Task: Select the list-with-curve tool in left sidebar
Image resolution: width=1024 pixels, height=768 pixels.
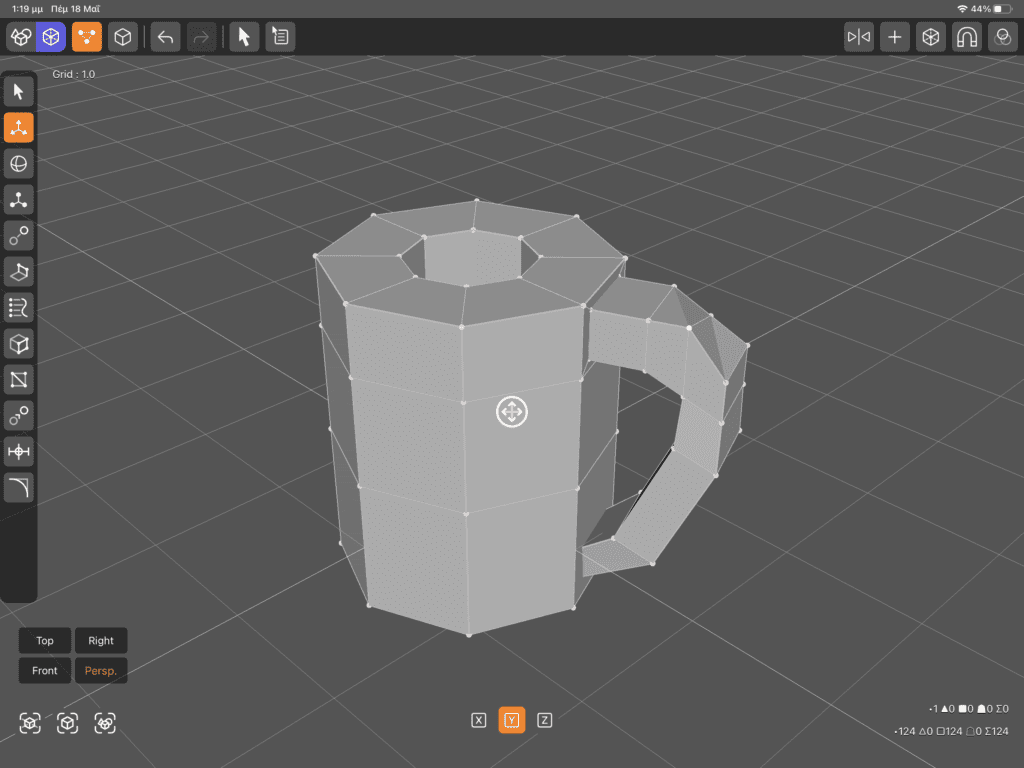Action: [x=19, y=308]
